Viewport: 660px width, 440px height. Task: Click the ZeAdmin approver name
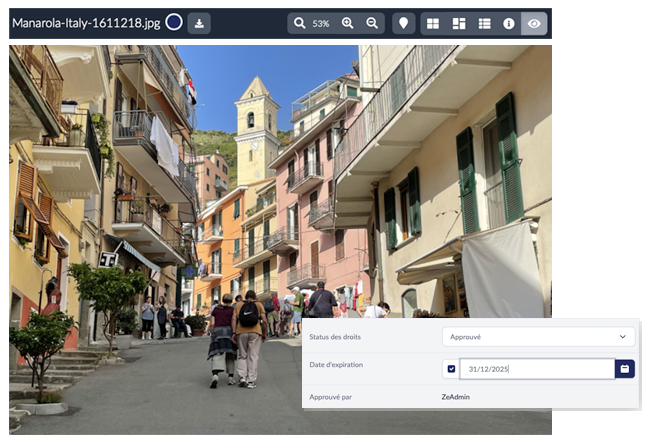[457, 397]
